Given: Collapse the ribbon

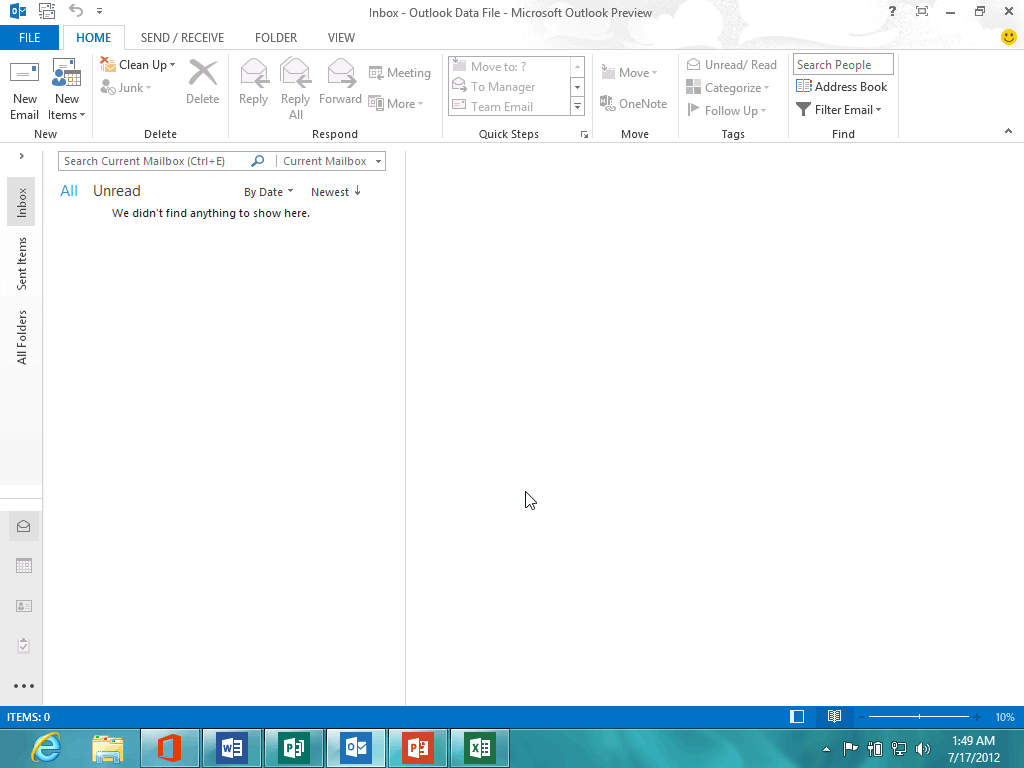Looking at the screenshot, I should click(1008, 131).
